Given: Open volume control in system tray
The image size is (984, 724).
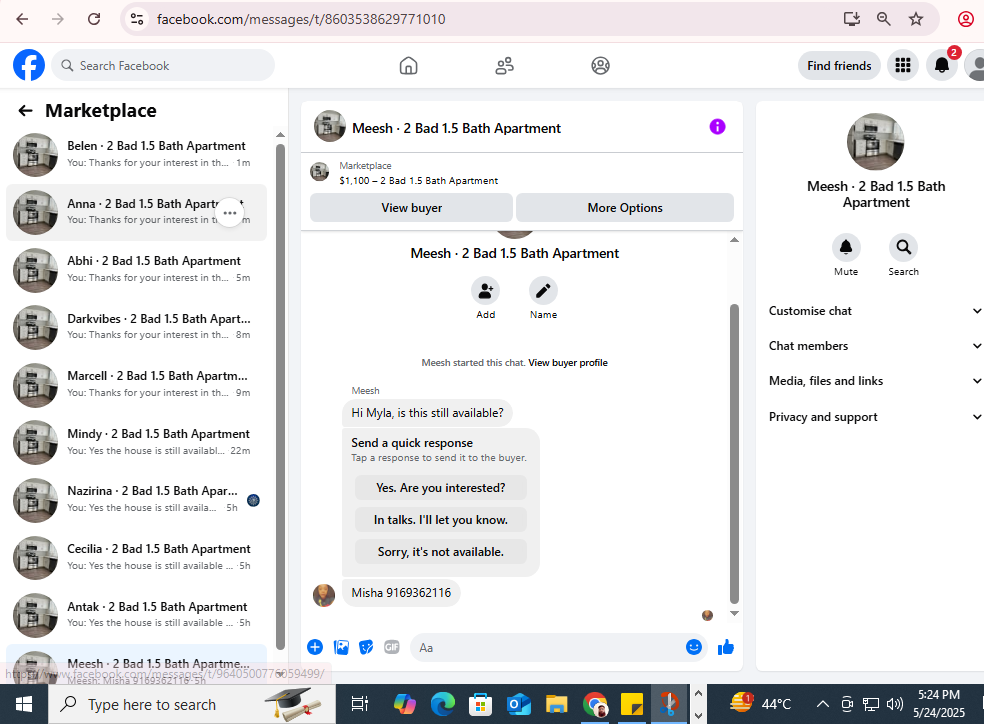Looking at the screenshot, I should pyautogui.click(x=895, y=704).
